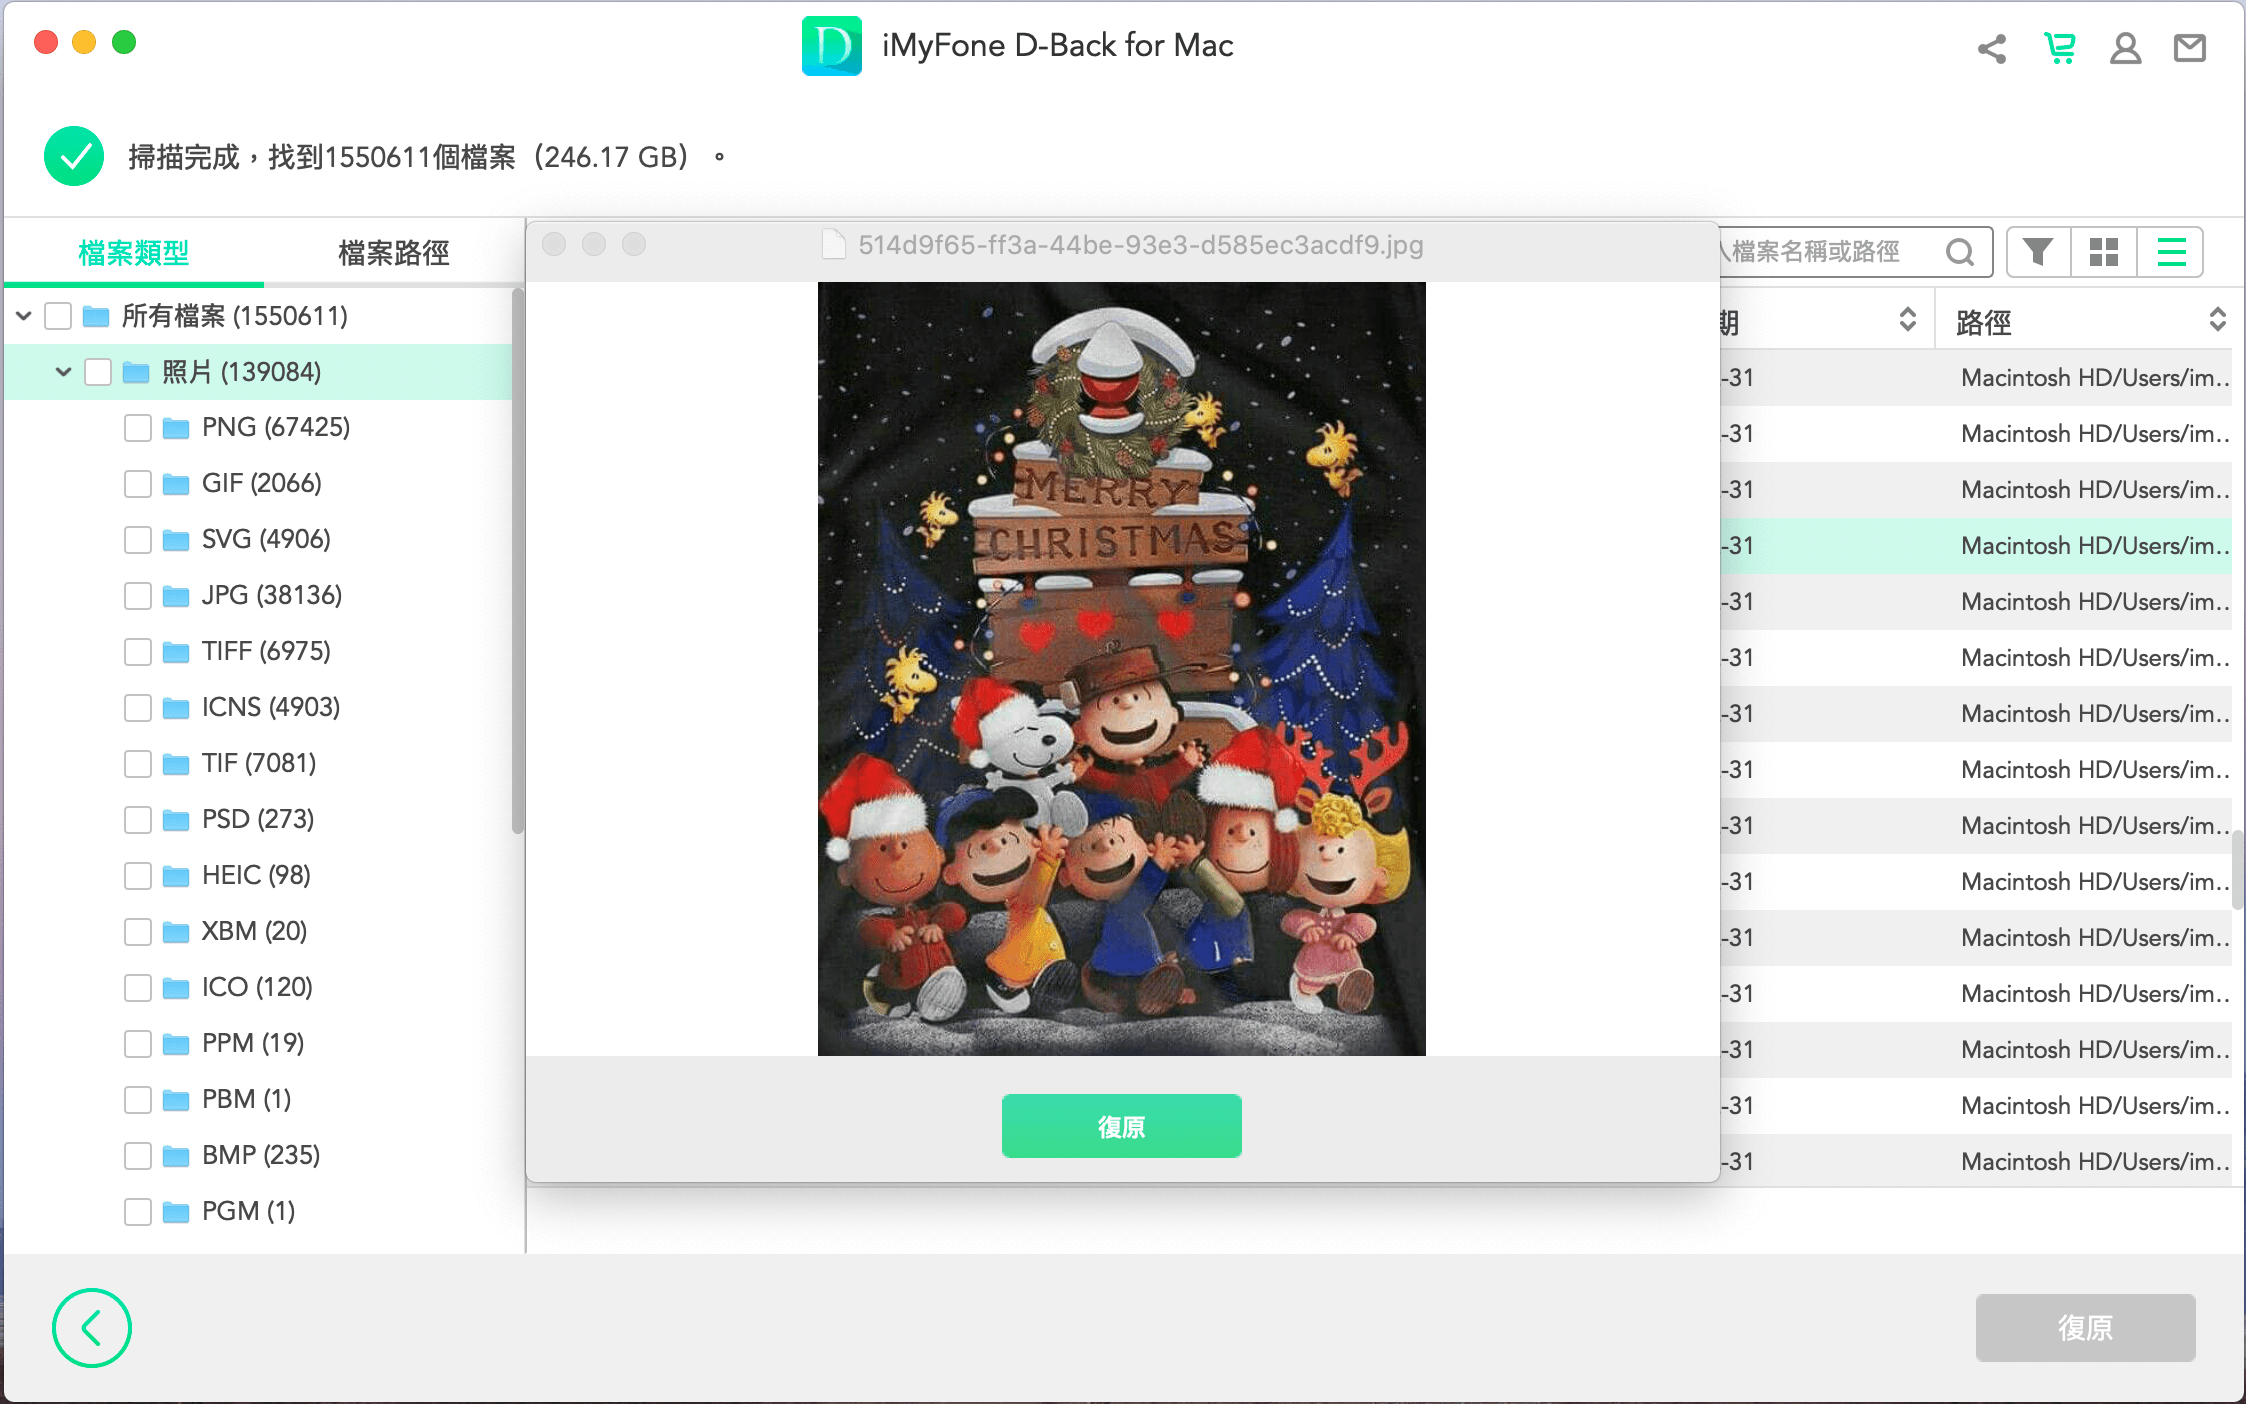
Task: Collapse the 所有檔案 tree root
Action: tap(24, 316)
